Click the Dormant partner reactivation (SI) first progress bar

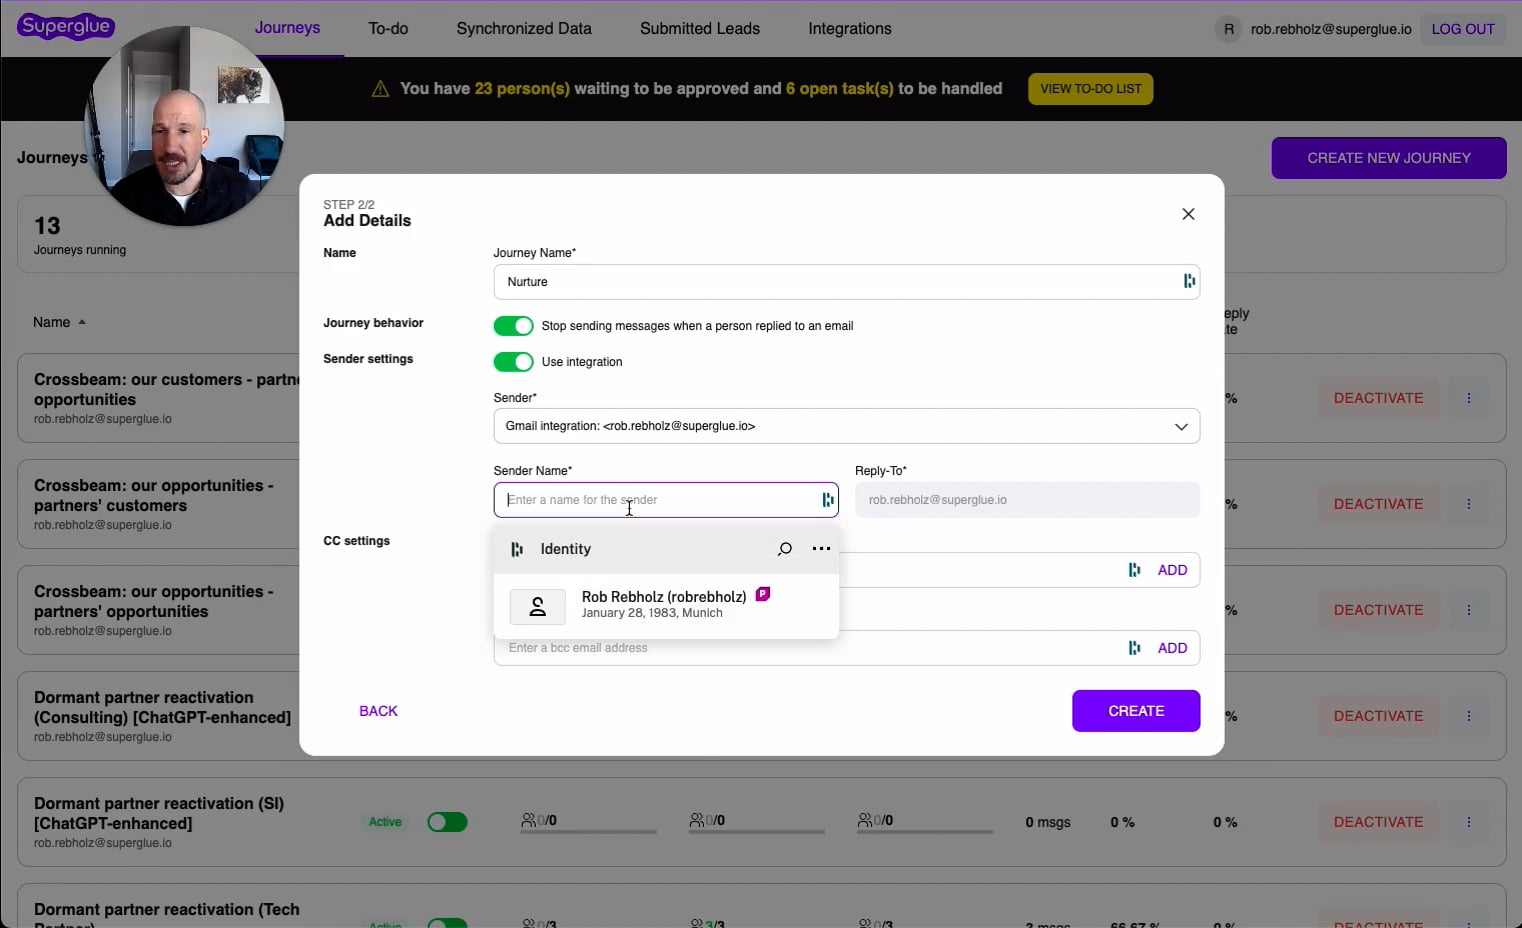[x=588, y=830]
